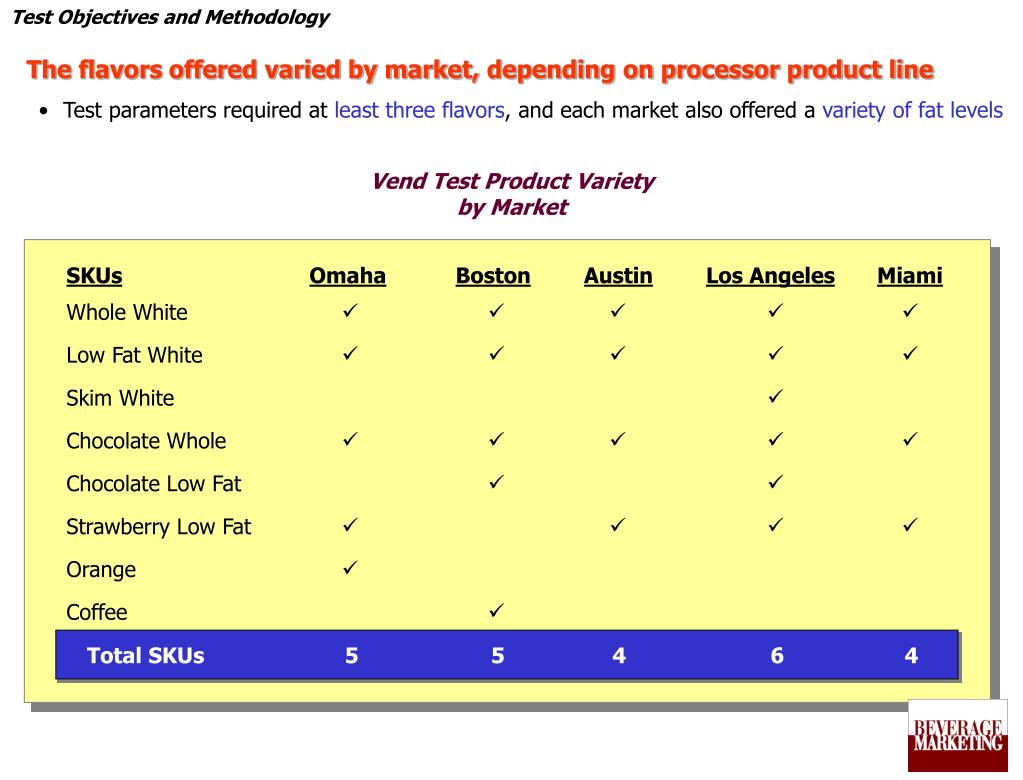Click the blue 'variety of fat levels' text
Viewport: 1023px width, 780px height.
click(912, 110)
